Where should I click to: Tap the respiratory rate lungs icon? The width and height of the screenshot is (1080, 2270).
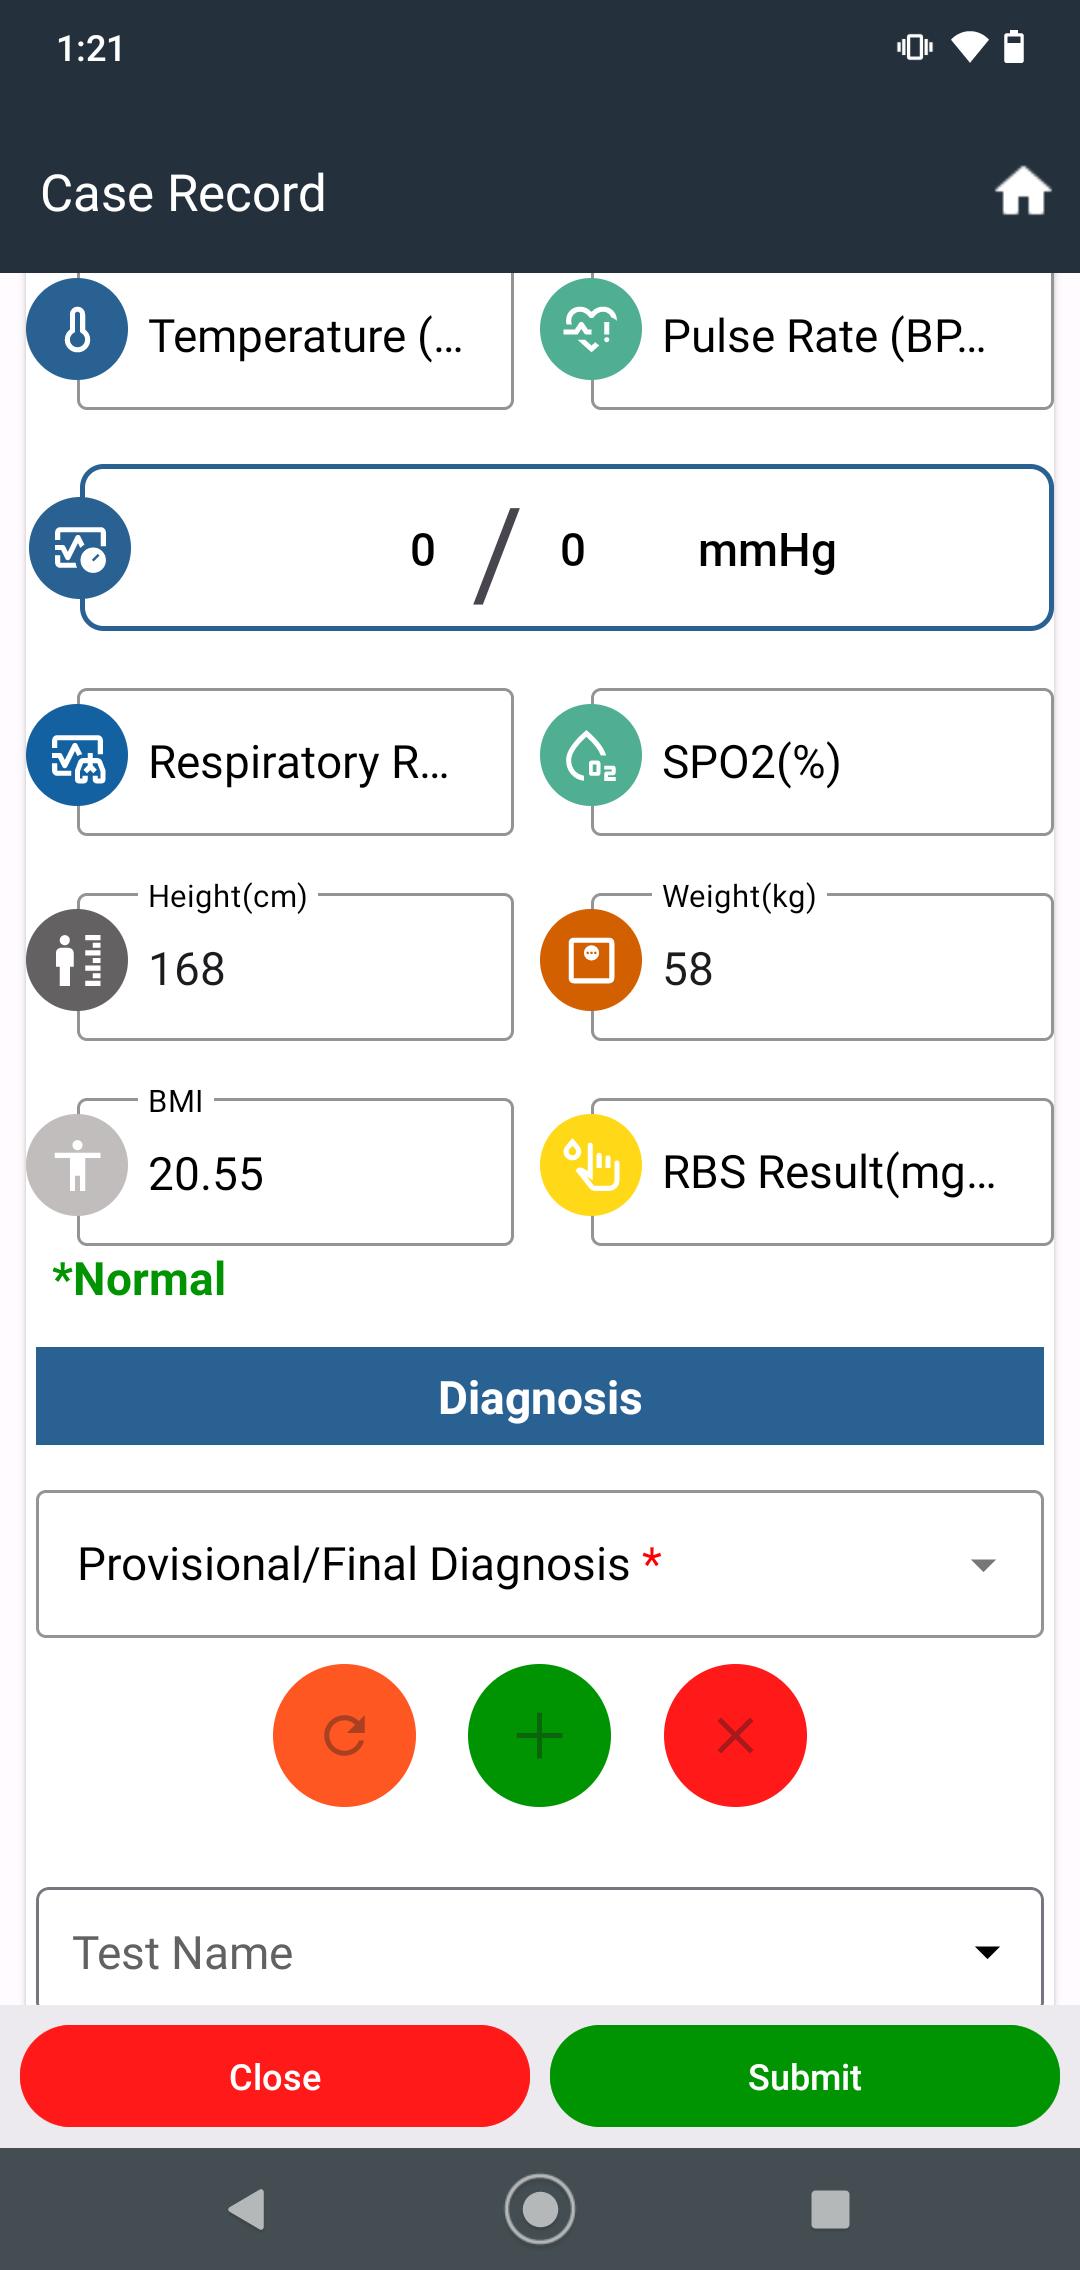click(x=77, y=755)
